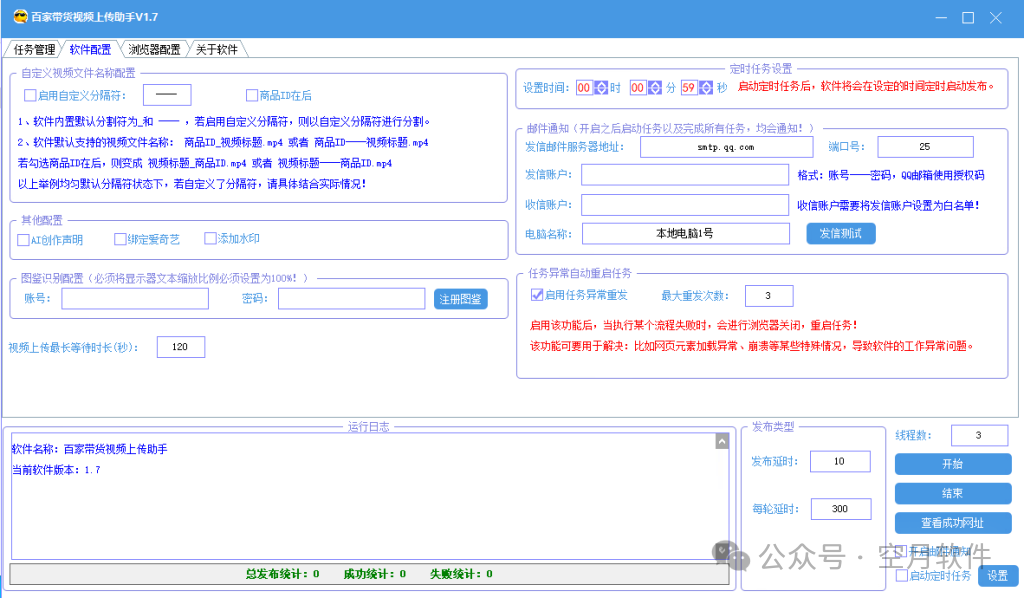Click the scroll-up arrow in the 运行日志 box
The image size is (1024, 598).
(x=722, y=441)
